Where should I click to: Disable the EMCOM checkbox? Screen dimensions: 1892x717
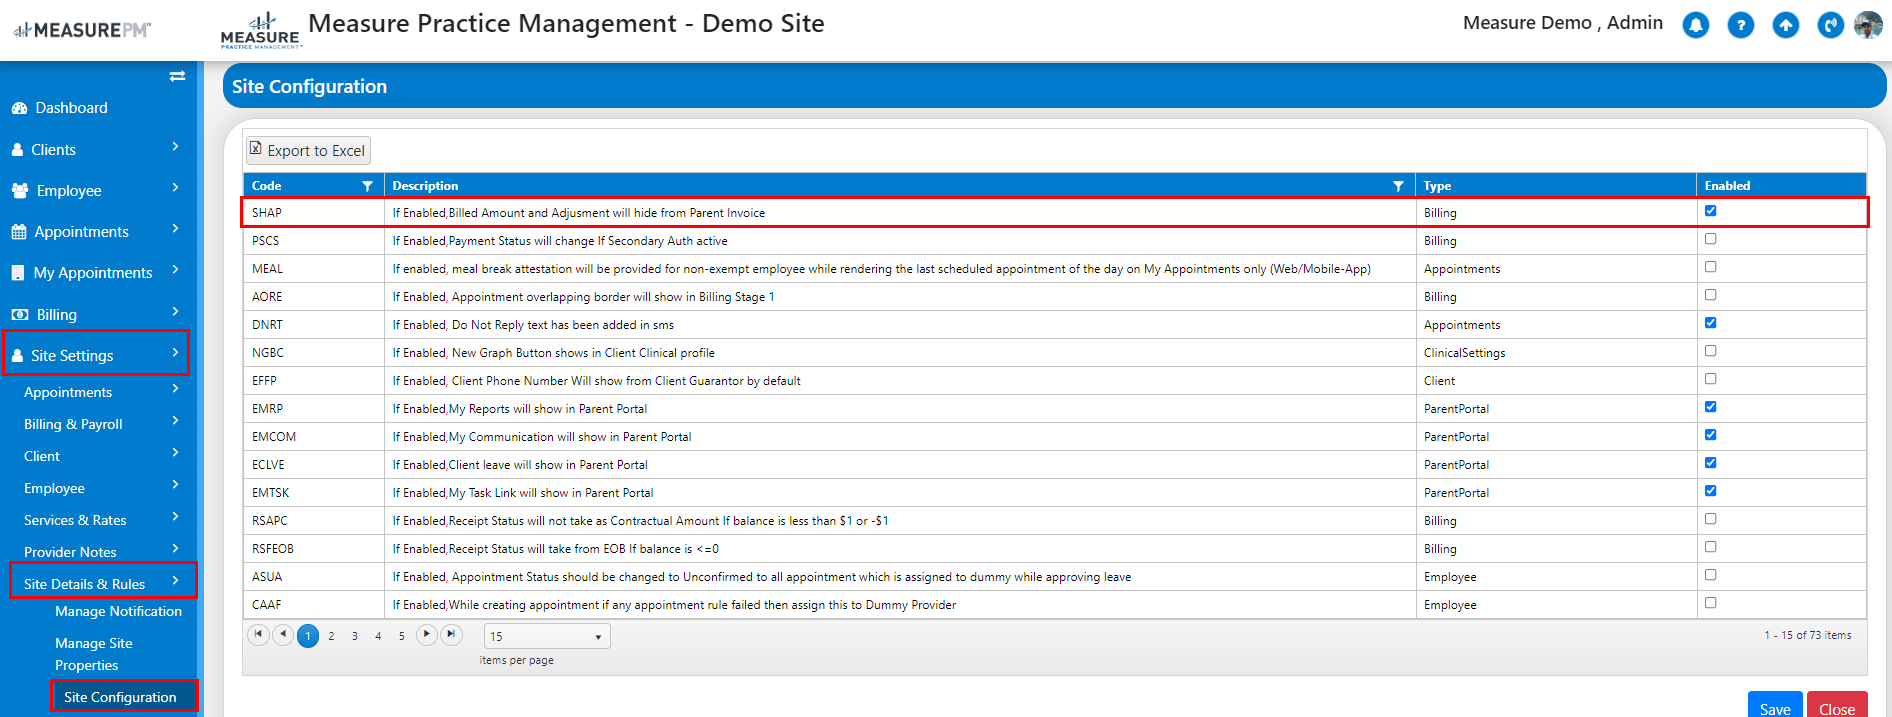click(1711, 435)
